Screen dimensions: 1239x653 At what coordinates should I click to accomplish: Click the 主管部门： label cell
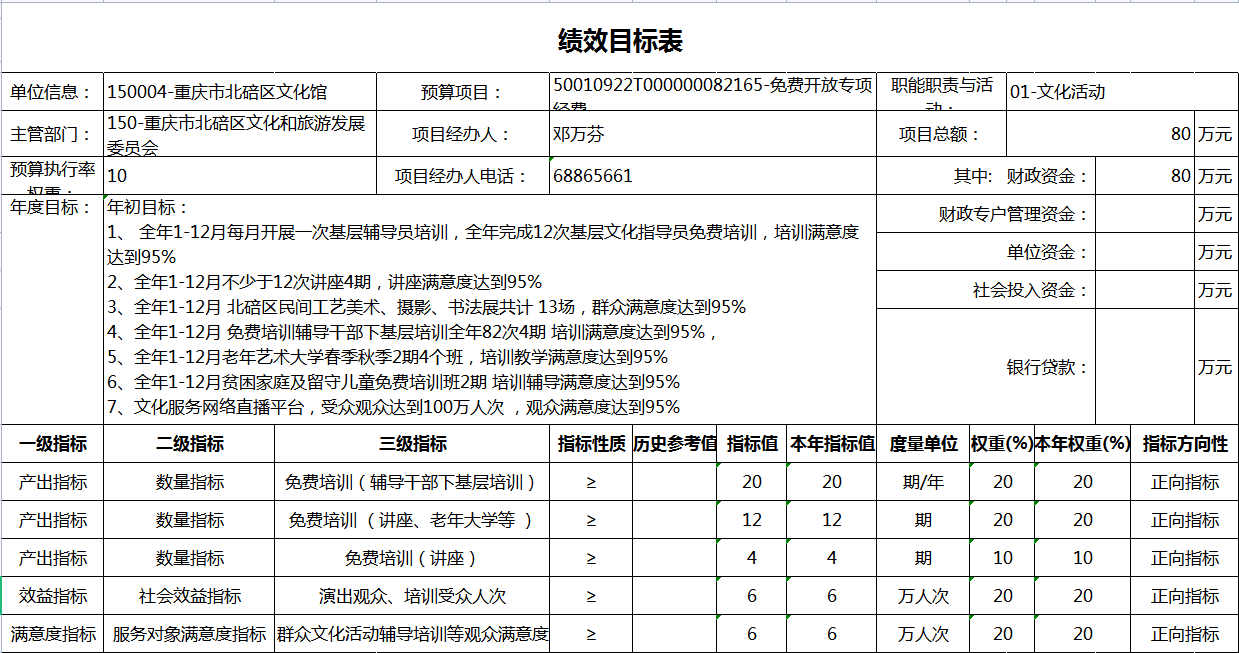[x=52, y=134]
